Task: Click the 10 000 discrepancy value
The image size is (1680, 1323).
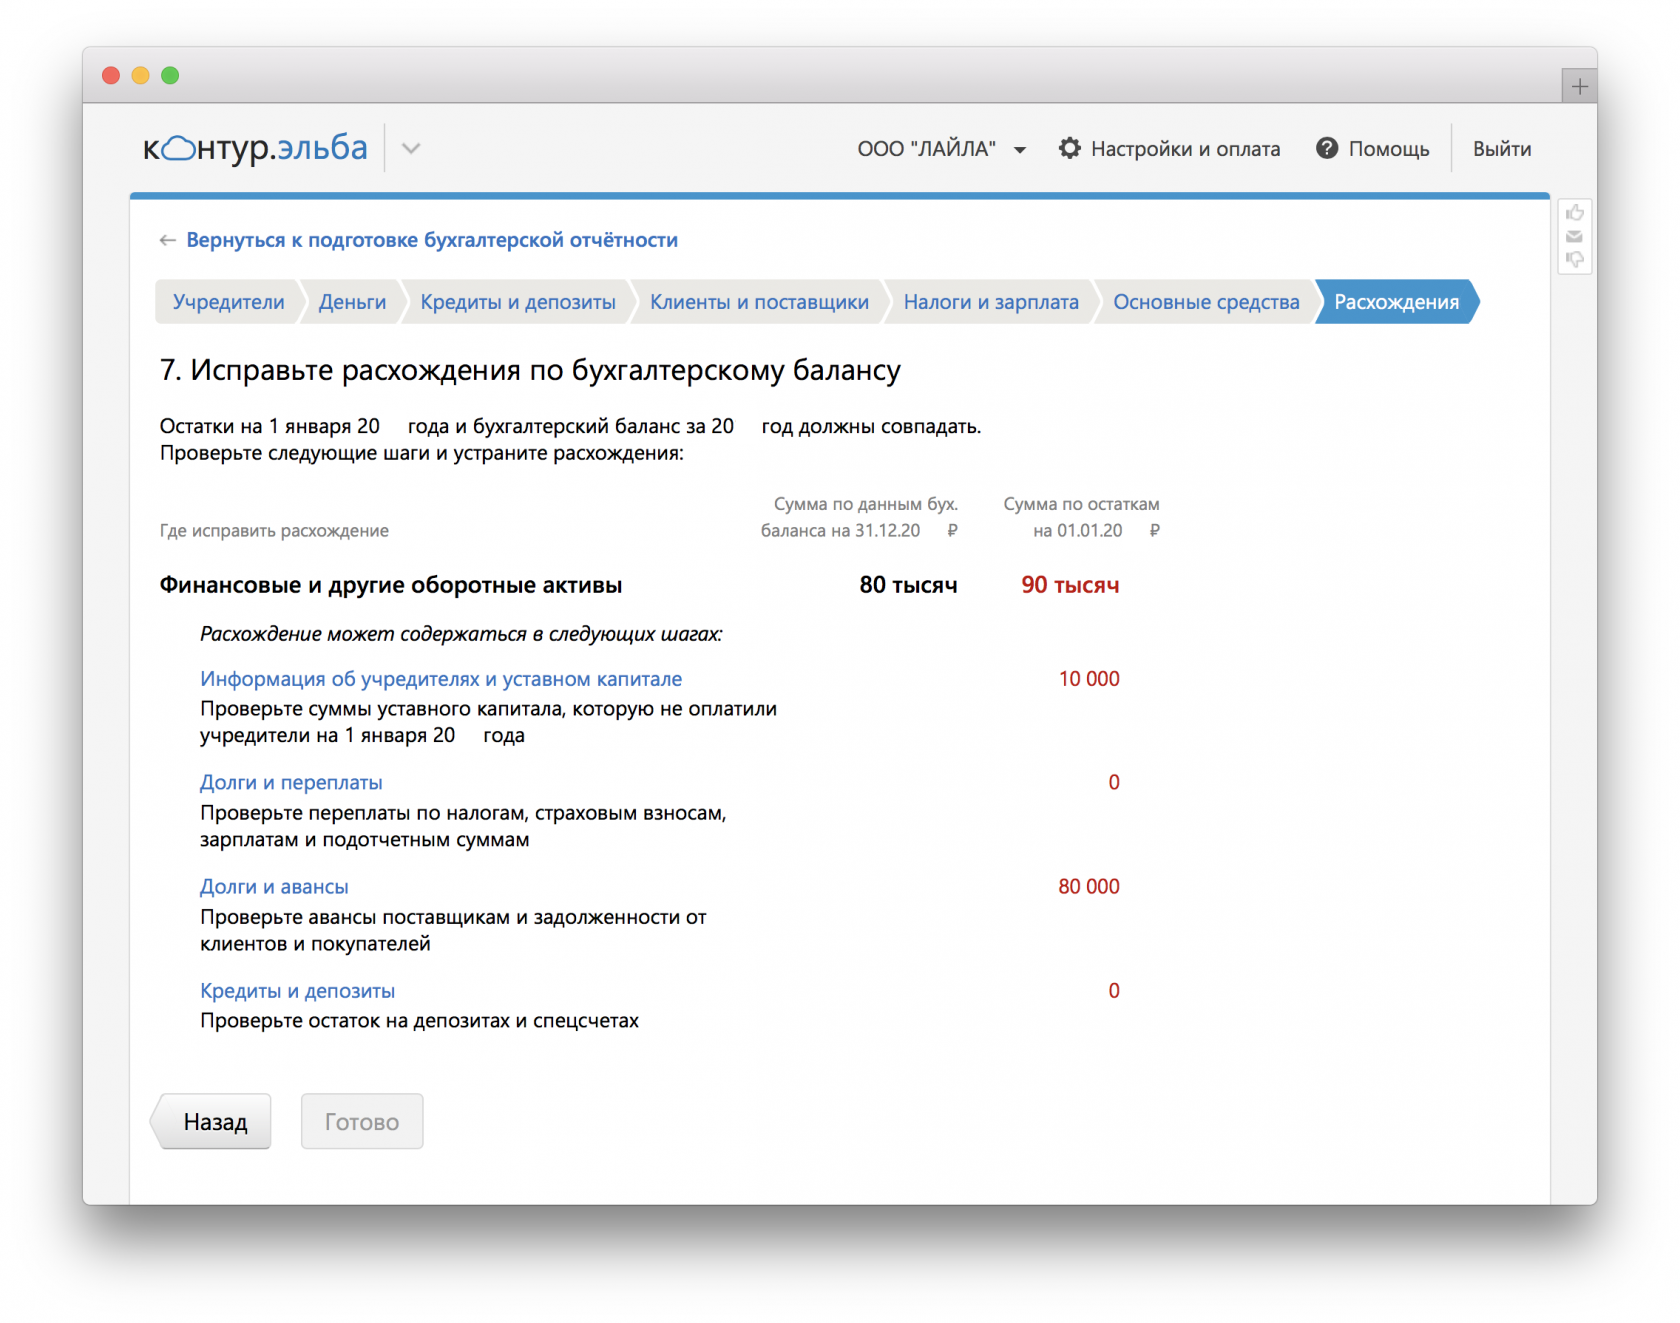Action: [x=1089, y=679]
